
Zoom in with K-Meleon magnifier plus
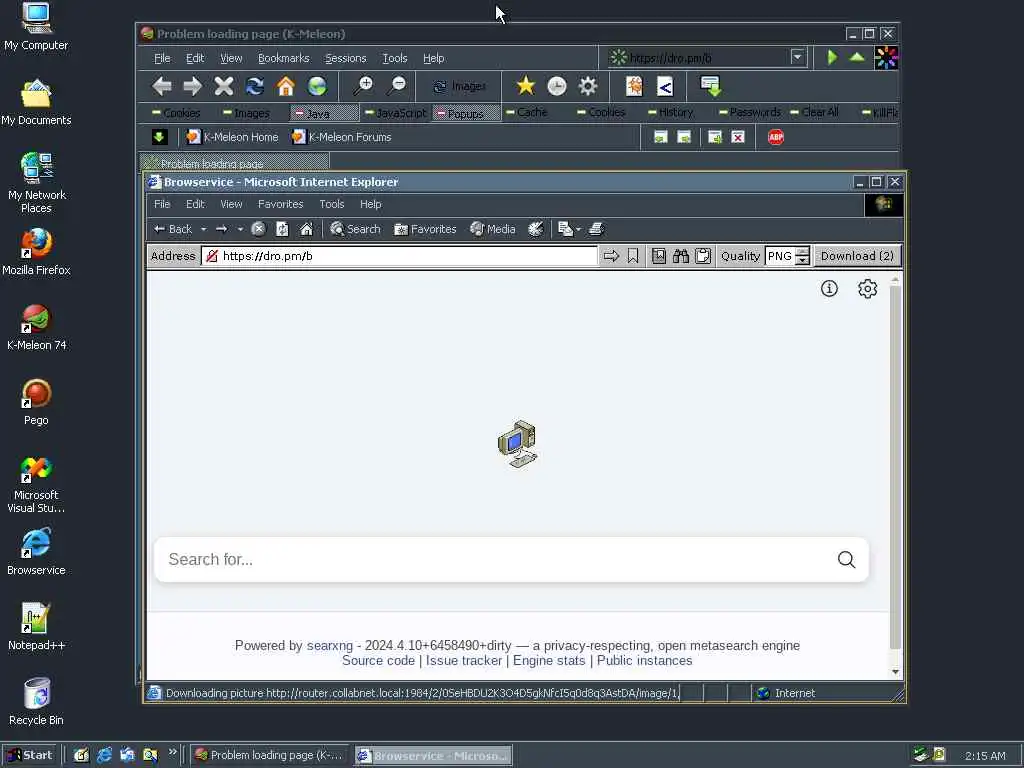[363, 86]
